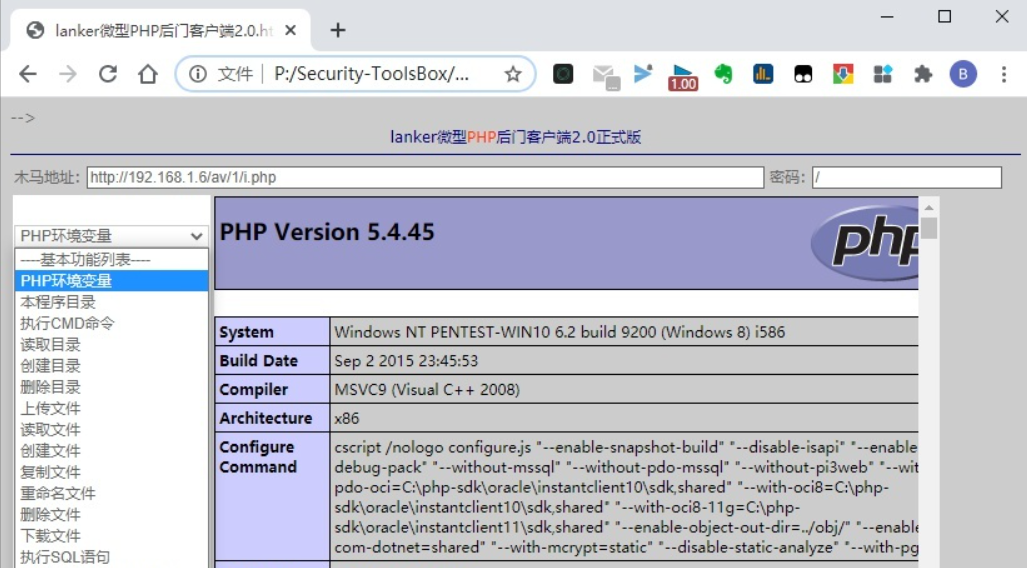The image size is (1027, 568).
Task: Open the profile avatar labeled B
Action: (x=963, y=74)
